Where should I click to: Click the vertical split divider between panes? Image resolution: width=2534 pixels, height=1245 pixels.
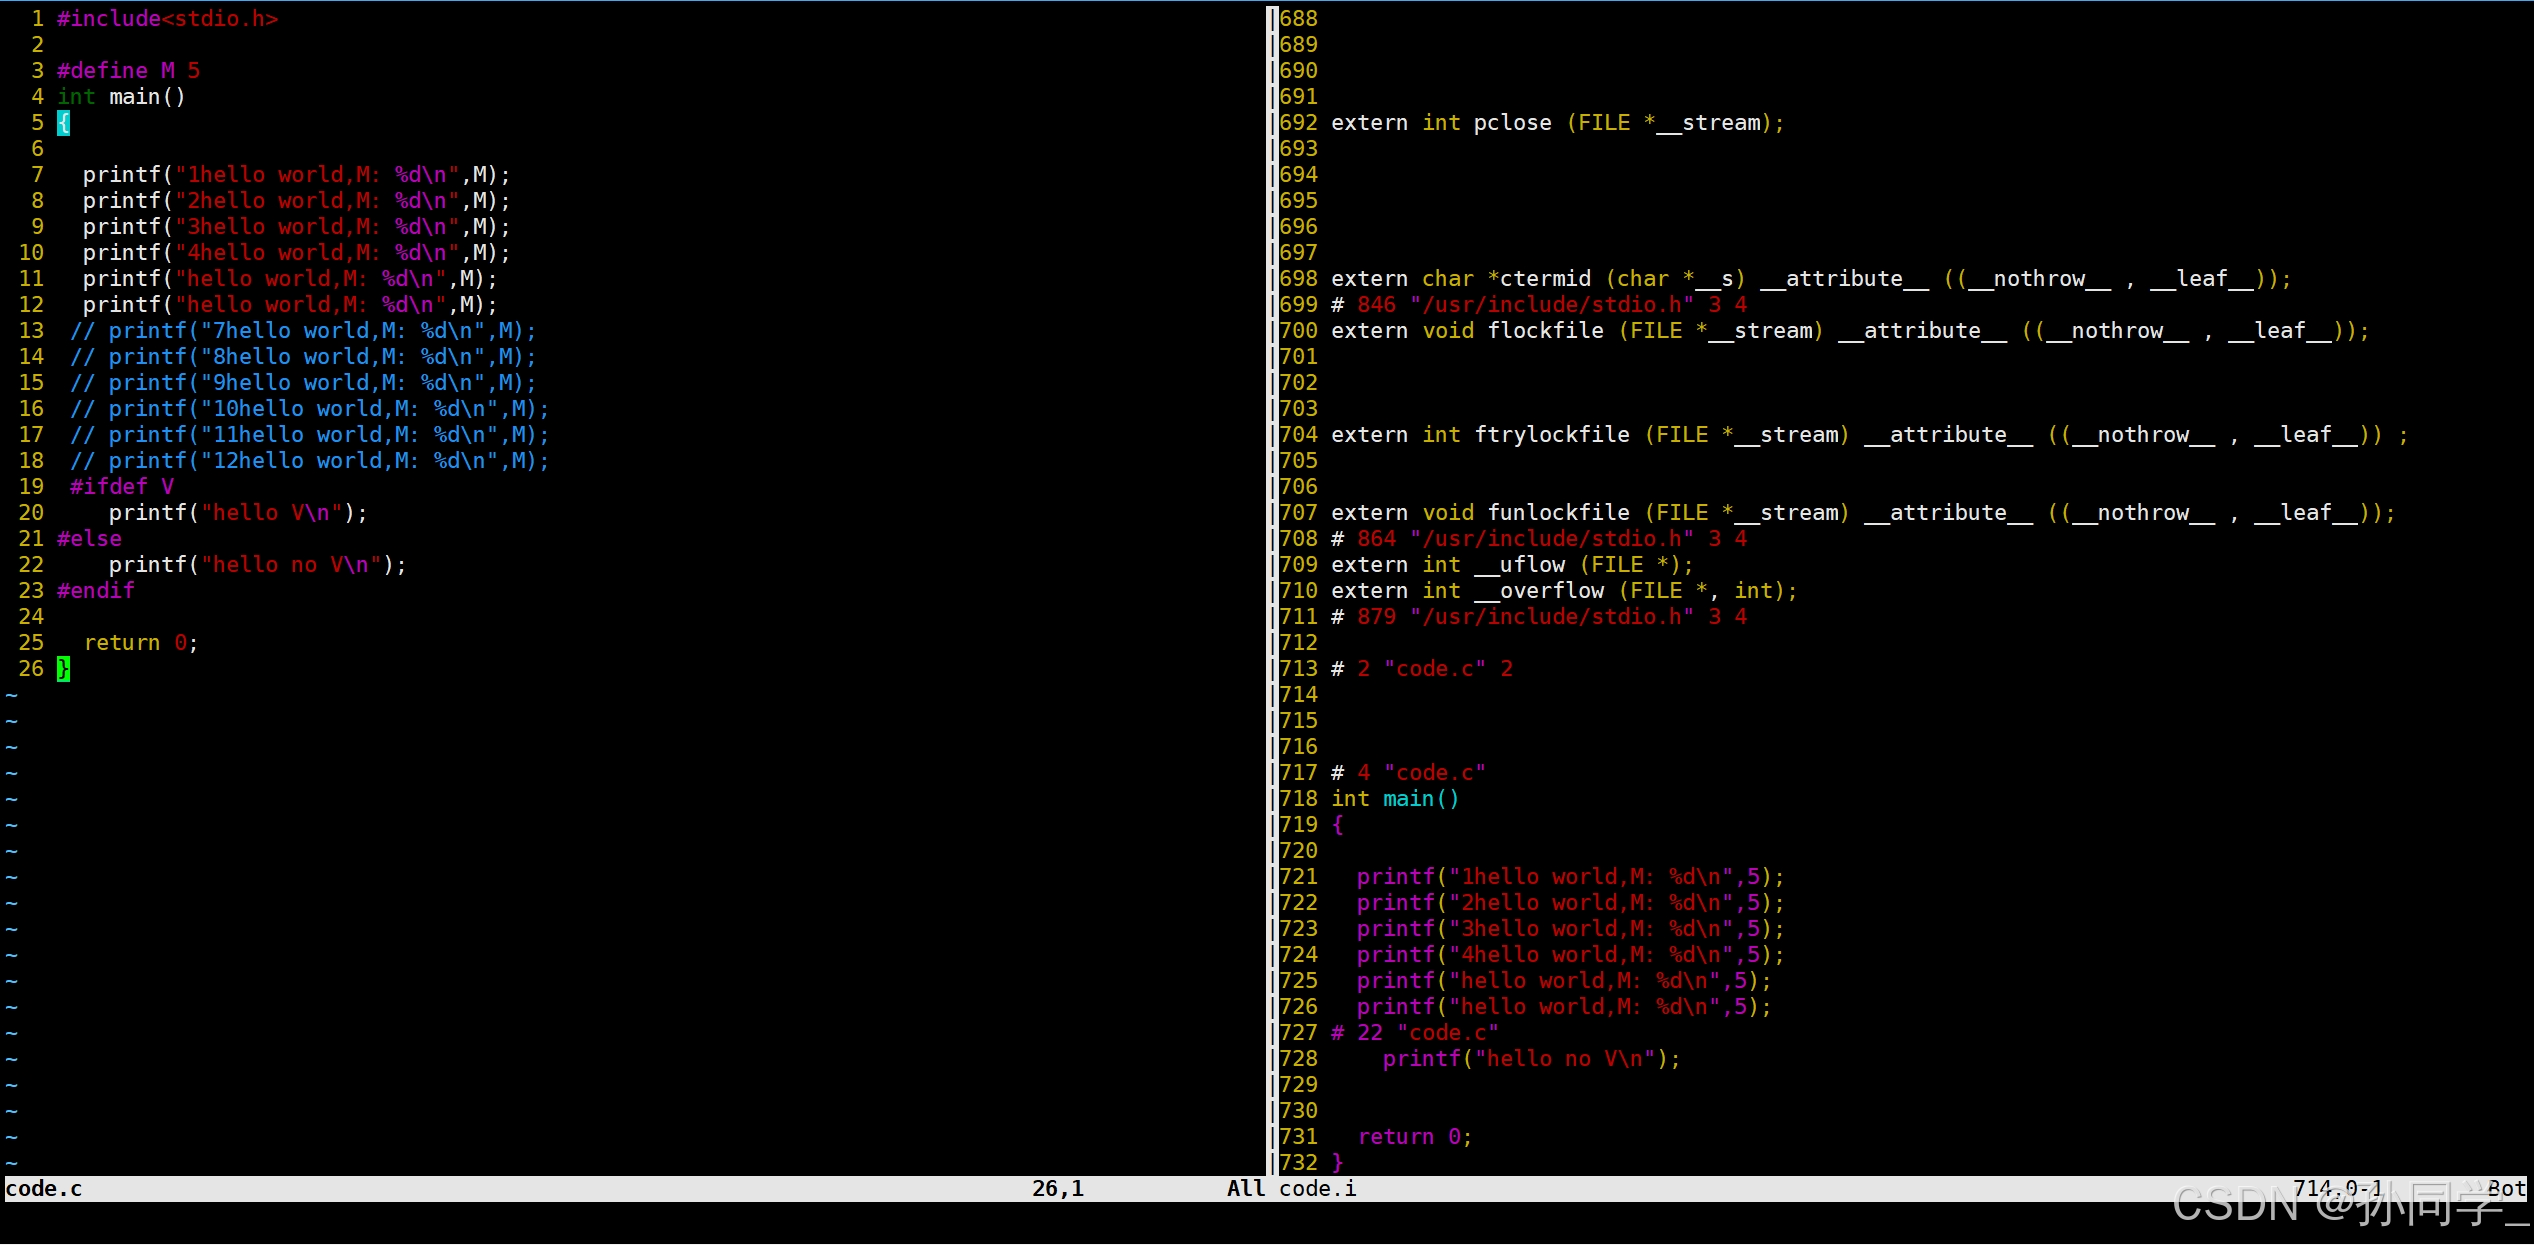[1272, 600]
